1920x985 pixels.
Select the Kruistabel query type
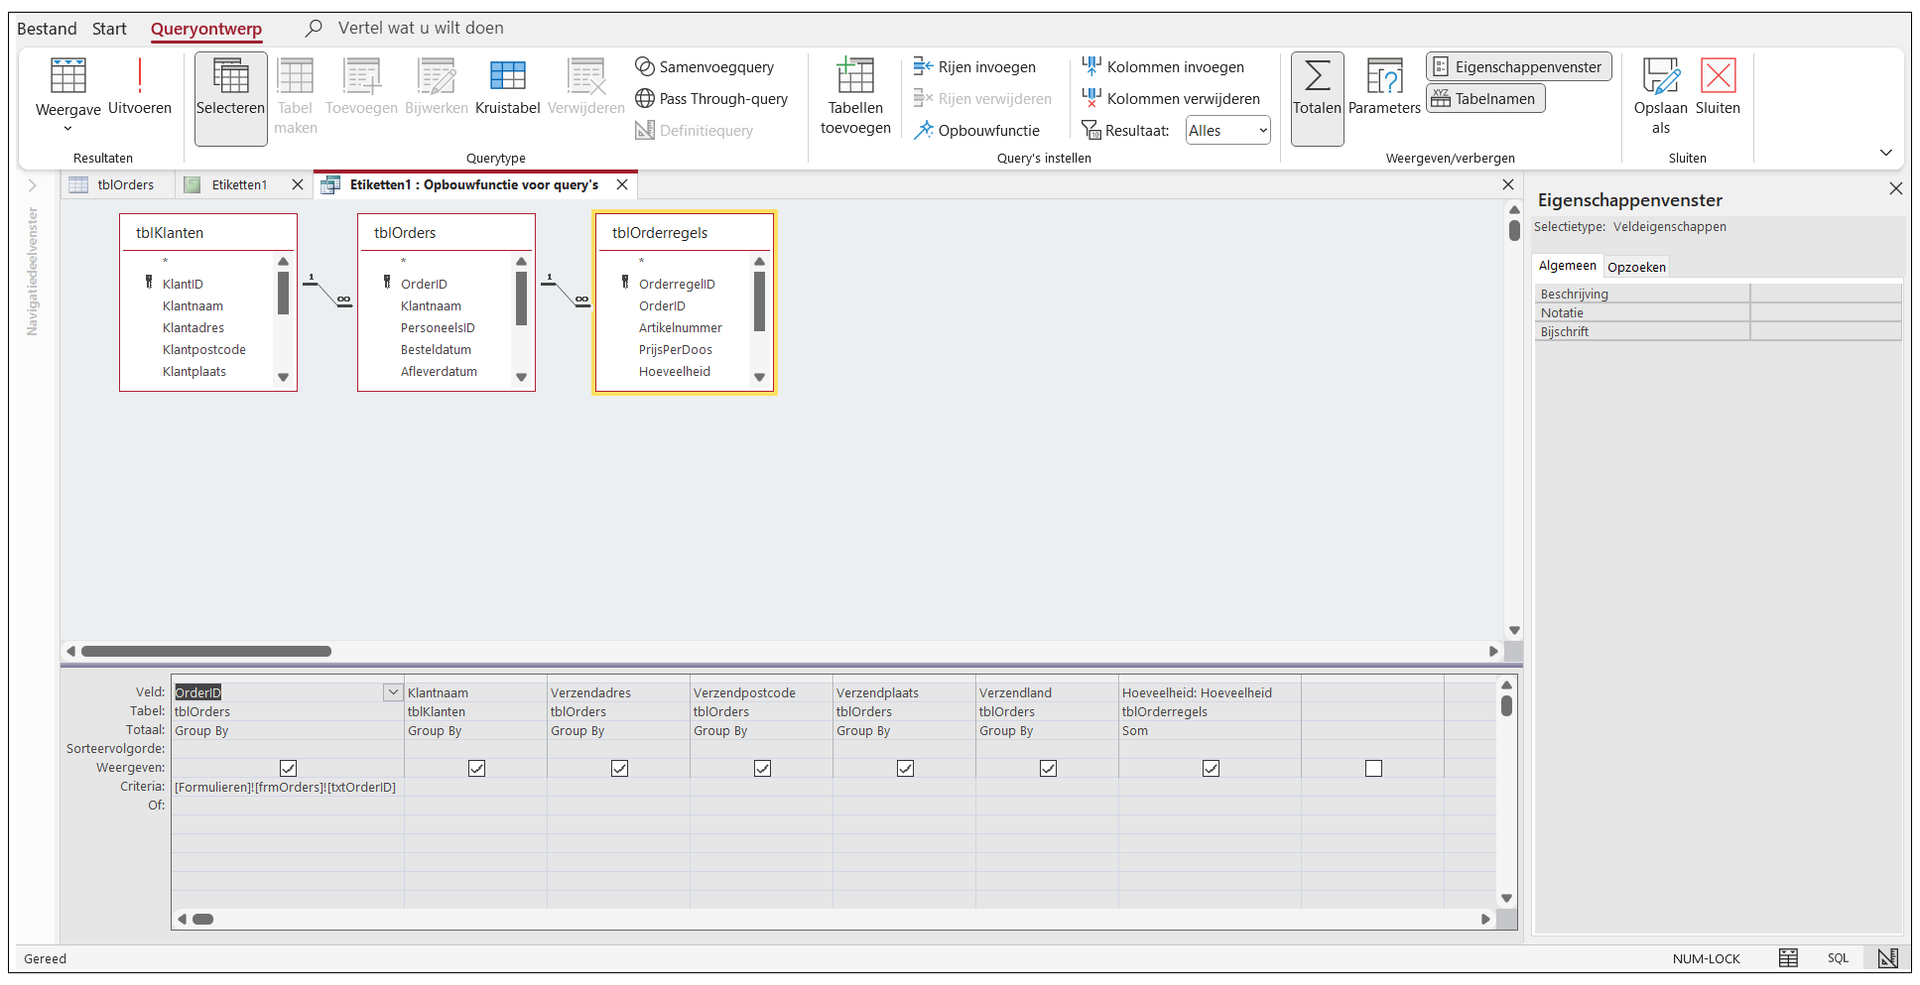tap(507, 88)
